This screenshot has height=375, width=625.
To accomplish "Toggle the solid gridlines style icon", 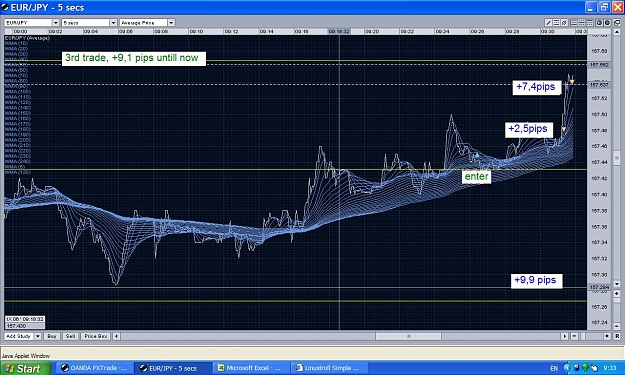I will point(574,23).
